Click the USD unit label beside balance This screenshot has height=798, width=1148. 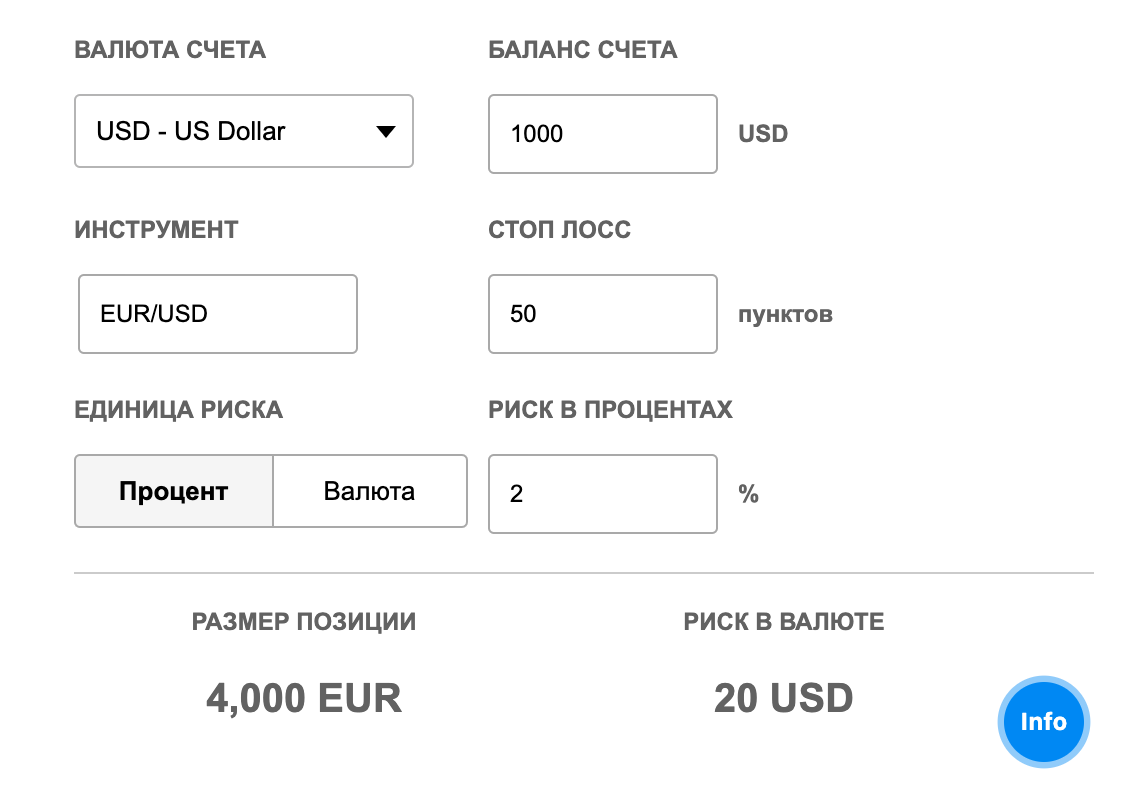pyautogui.click(x=763, y=134)
